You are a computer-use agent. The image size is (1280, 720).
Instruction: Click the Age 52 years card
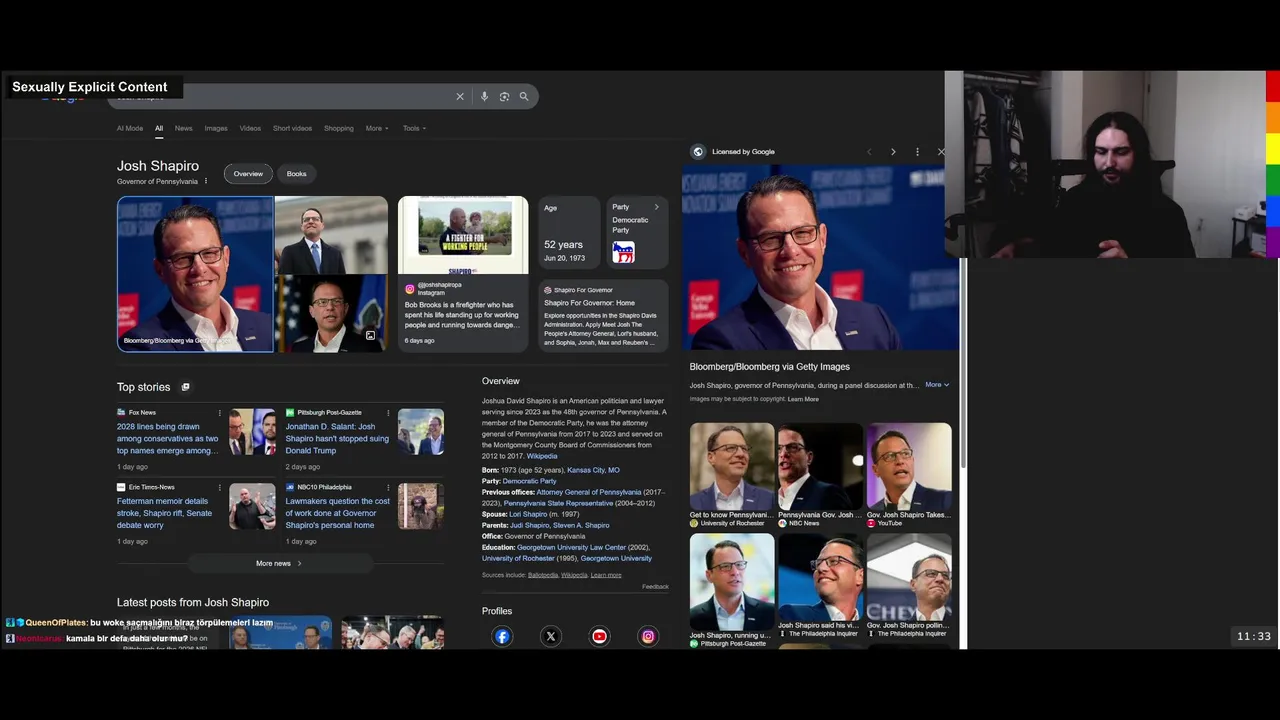569,233
